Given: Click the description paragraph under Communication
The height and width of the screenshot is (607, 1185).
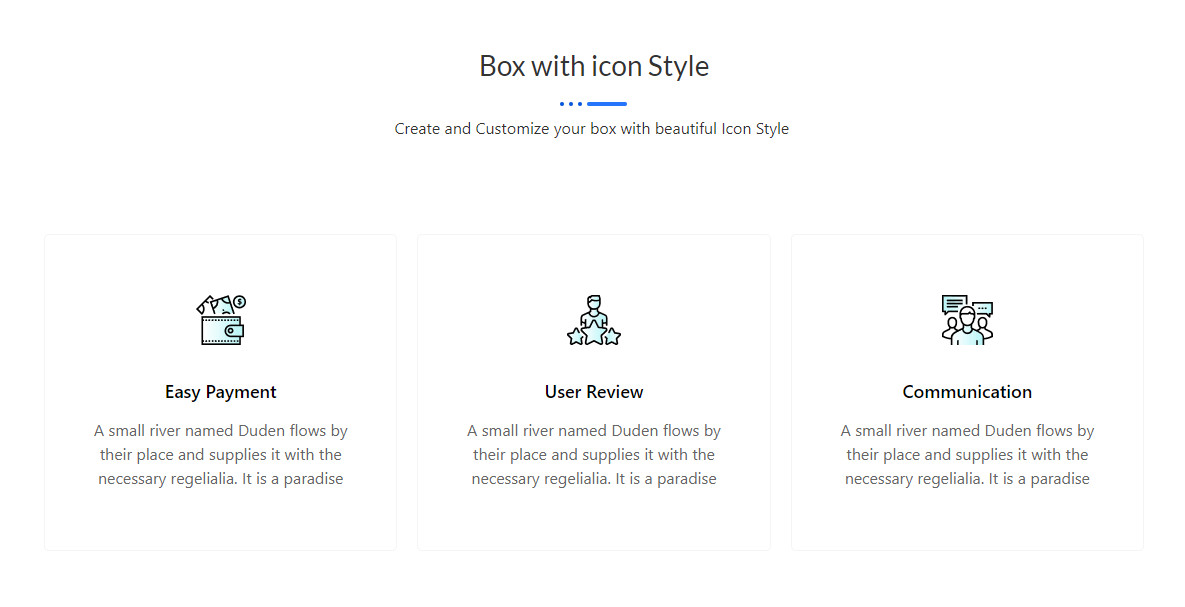Looking at the screenshot, I should [967, 455].
